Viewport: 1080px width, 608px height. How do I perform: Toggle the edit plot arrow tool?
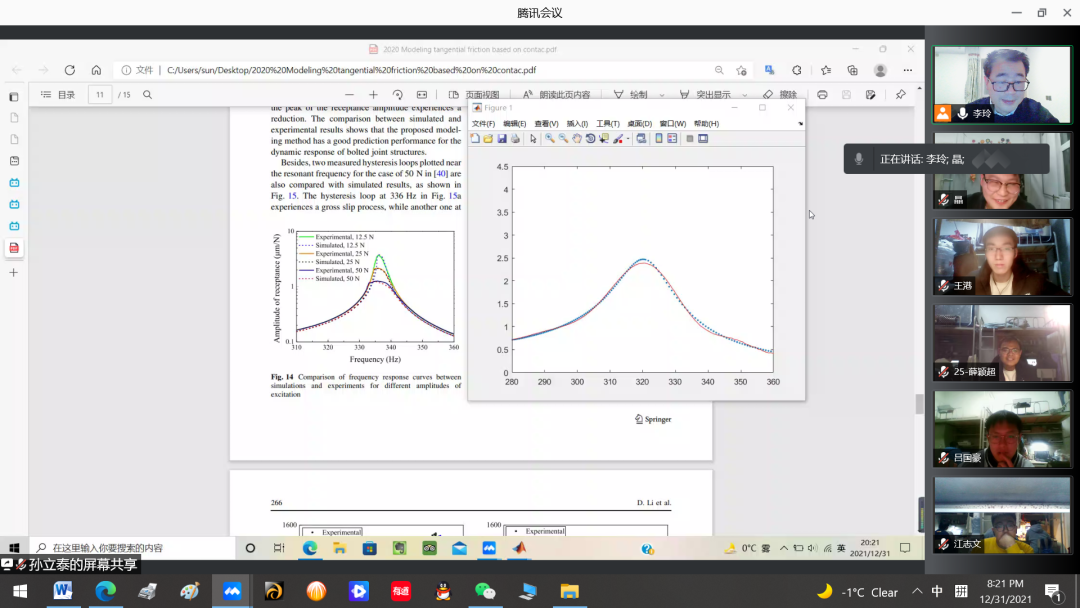533,139
